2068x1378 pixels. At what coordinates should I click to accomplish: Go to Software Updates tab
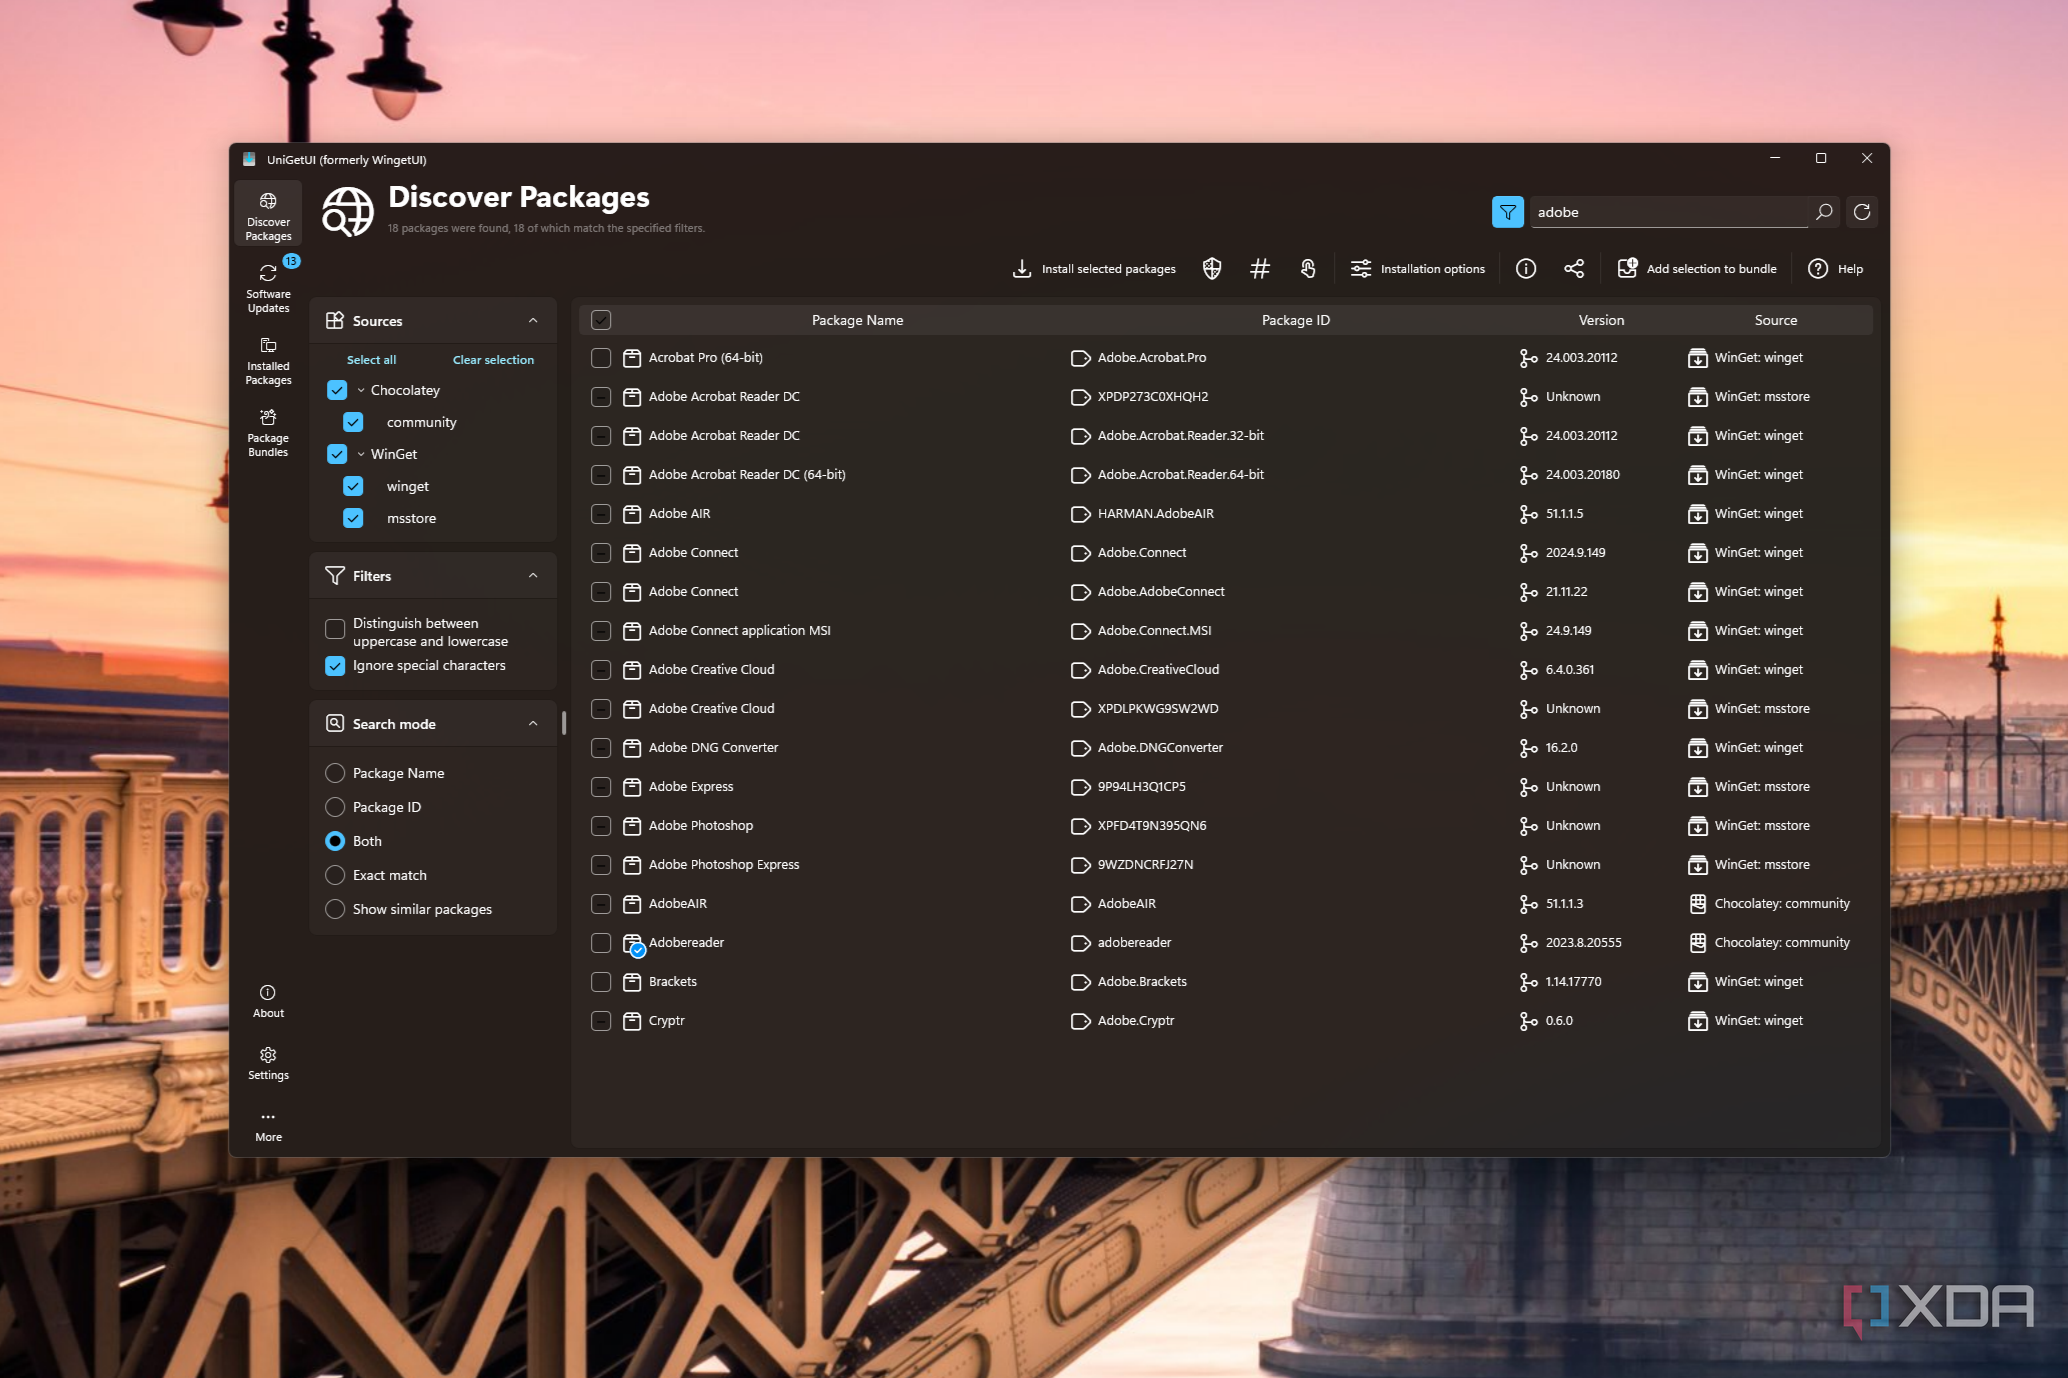click(x=268, y=289)
